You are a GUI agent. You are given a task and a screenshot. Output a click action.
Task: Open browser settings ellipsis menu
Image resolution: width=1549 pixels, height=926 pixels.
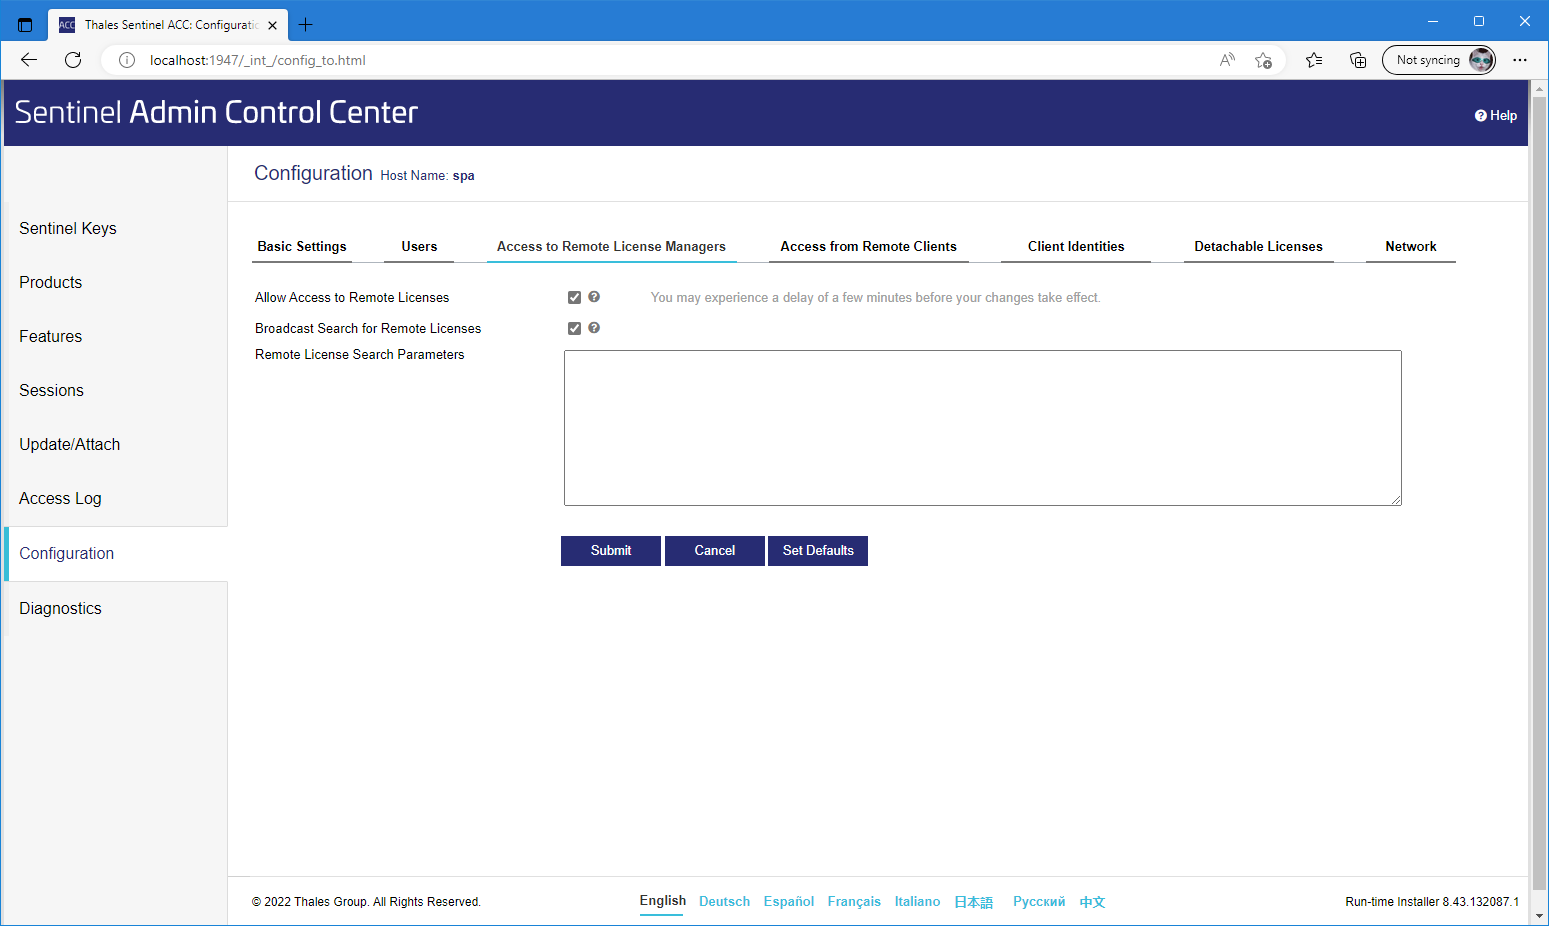point(1519,60)
